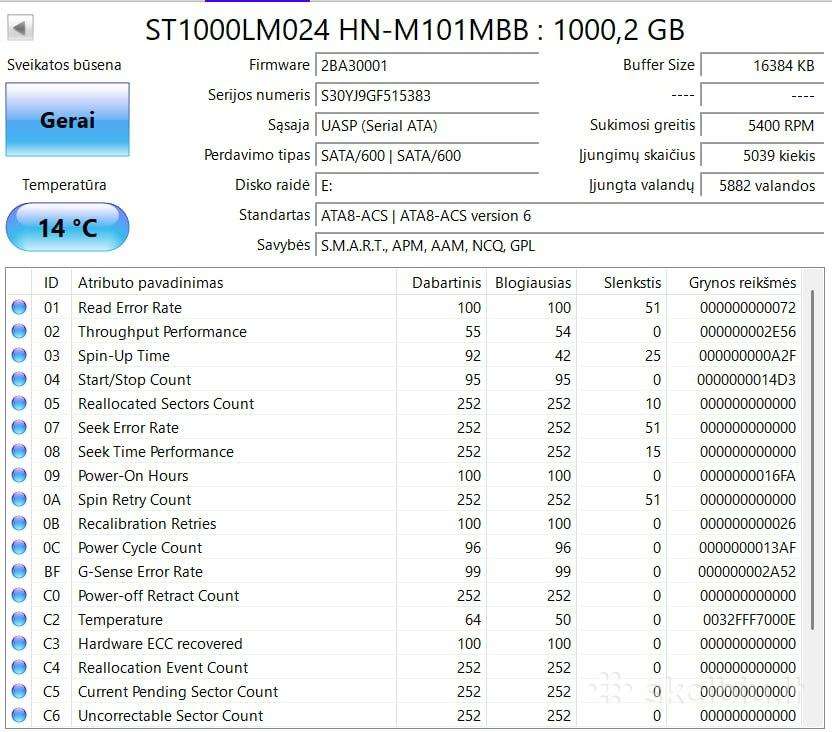Image resolution: width=832 pixels, height=732 pixels.
Task: Click raw value 0000000014D3
Action: [747, 380]
